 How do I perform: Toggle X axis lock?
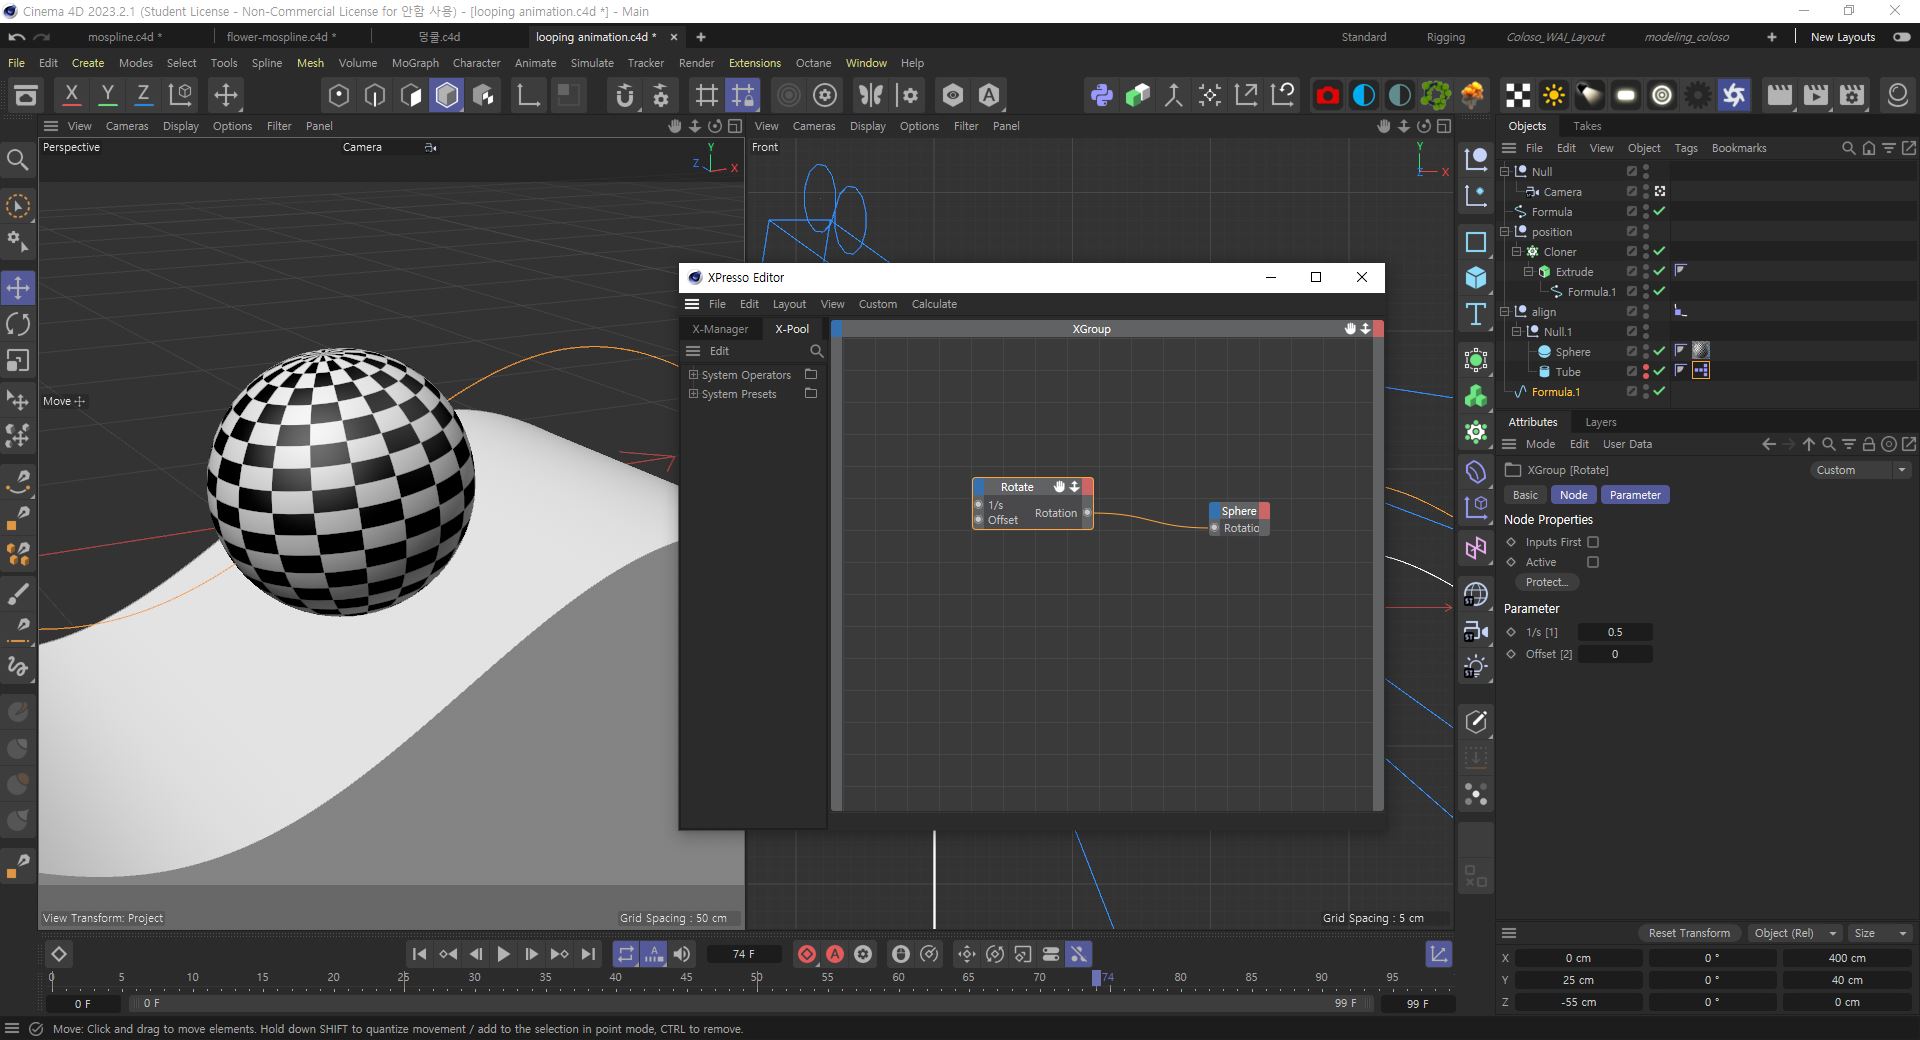point(71,95)
